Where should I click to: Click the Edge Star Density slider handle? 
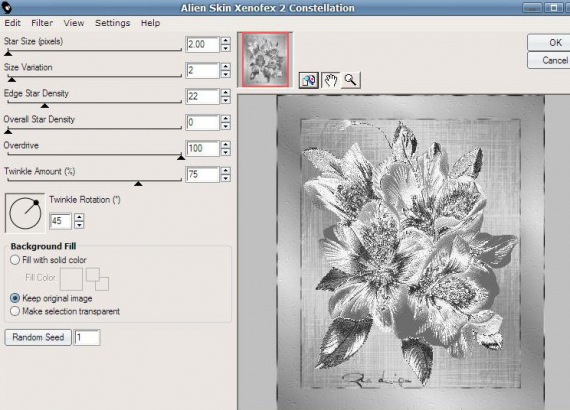pos(44,105)
